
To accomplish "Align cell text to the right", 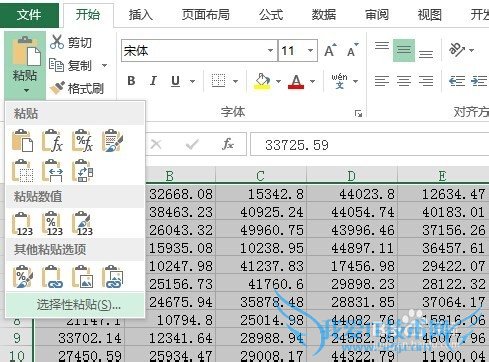I will tap(426, 81).
